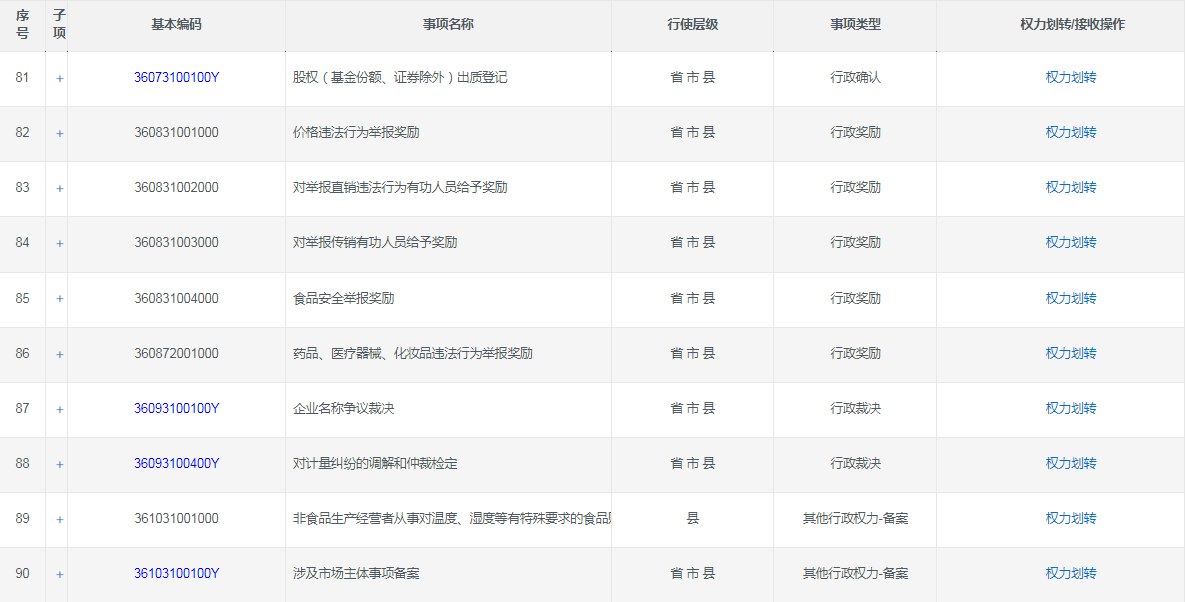Screen dimensions: 1186x602
Task: Select item name 对举报传销有功人员给予奖励
Action: coord(375,243)
